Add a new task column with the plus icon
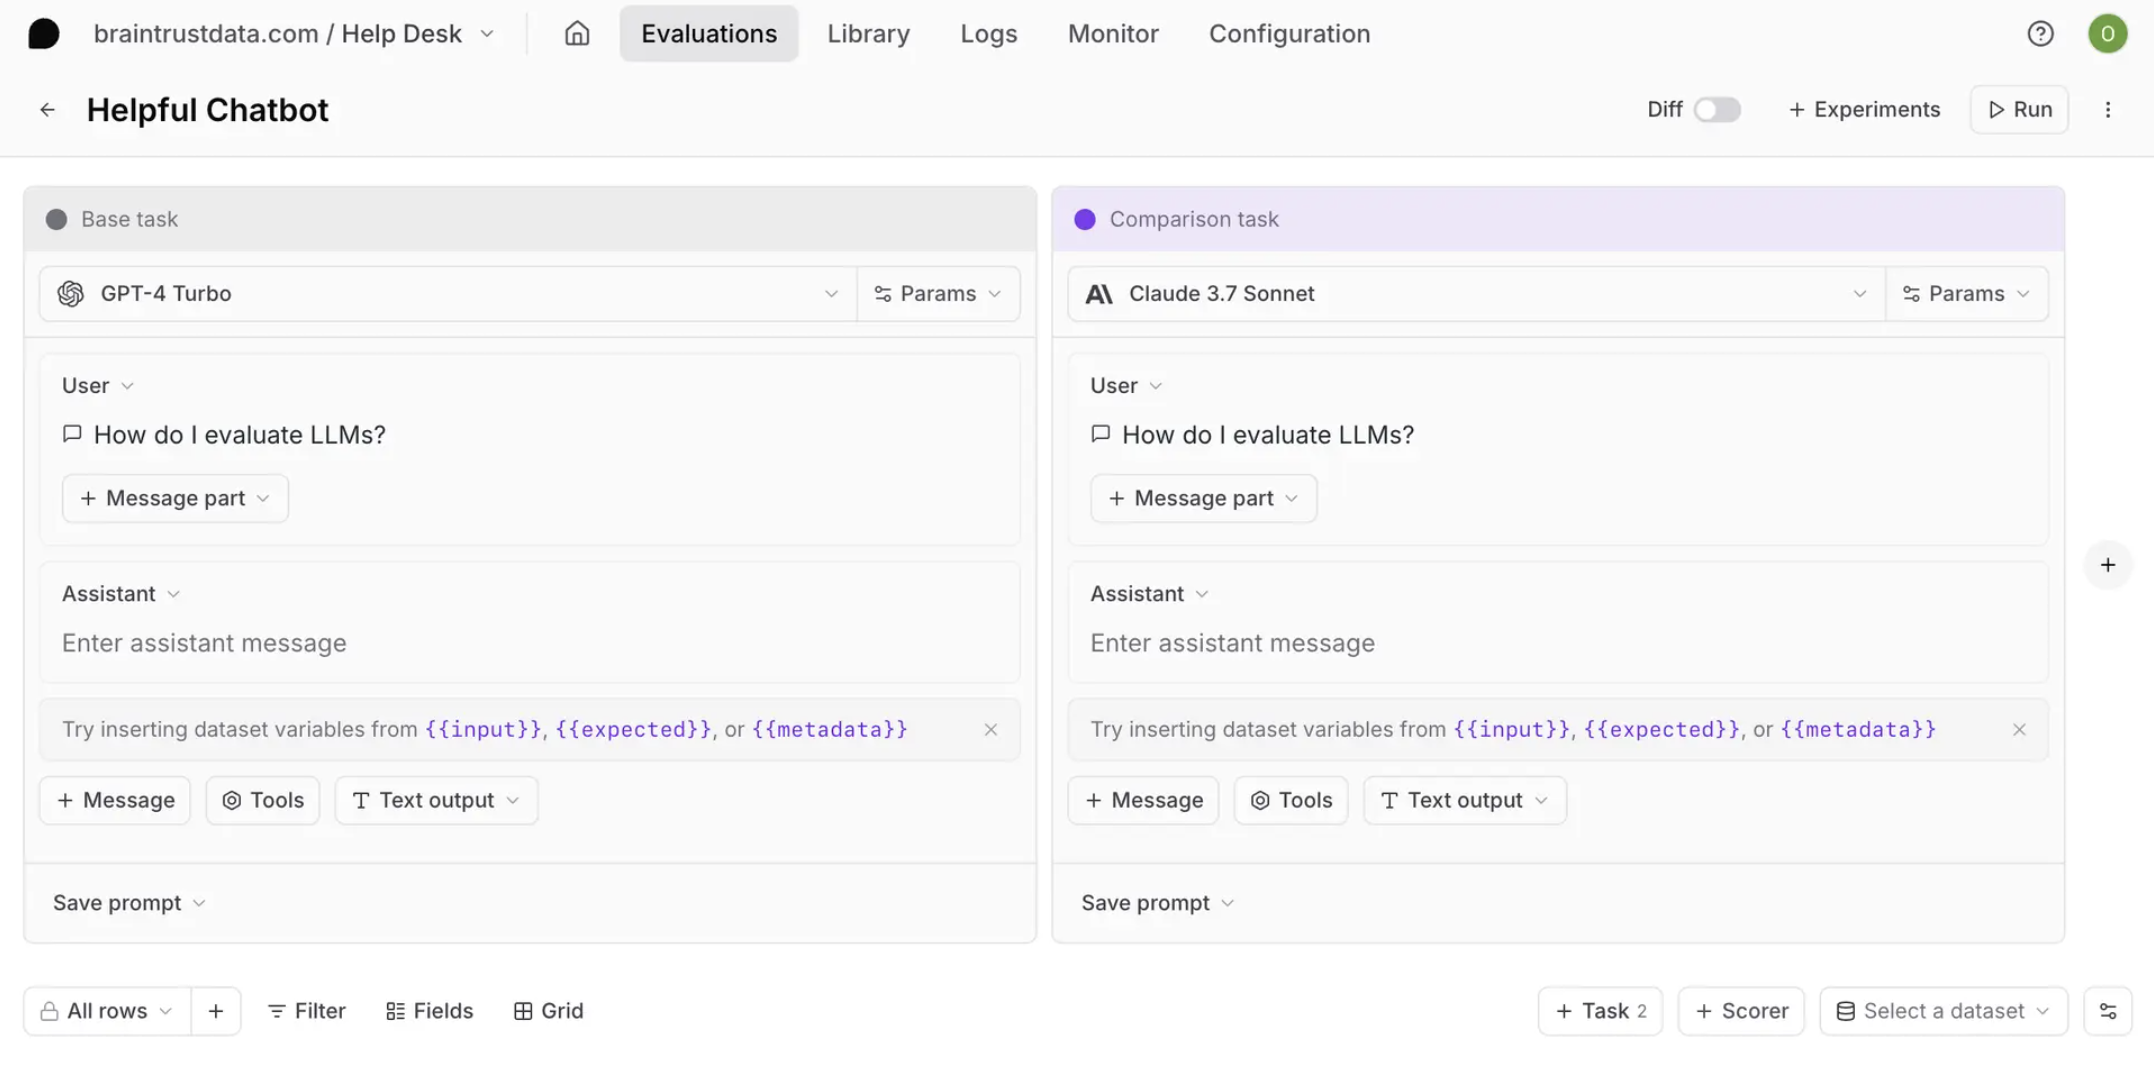Image resolution: width=2154 pixels, height=1066 pixels. point(2107,565)
